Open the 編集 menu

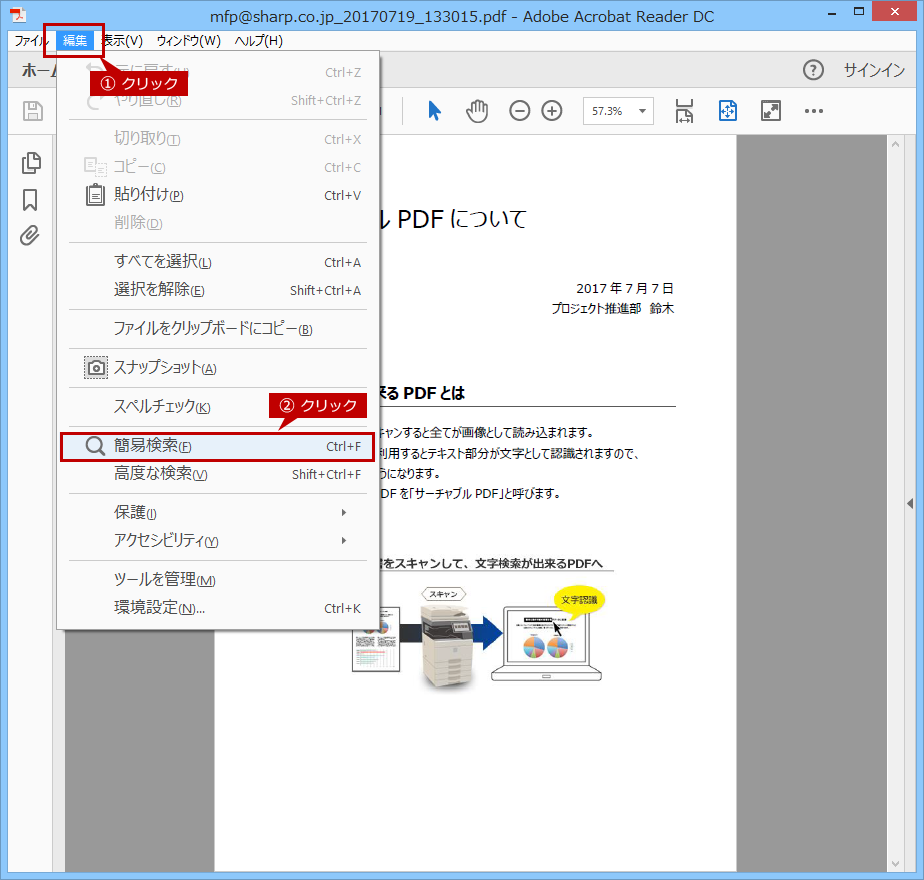[x=75, y=40]
